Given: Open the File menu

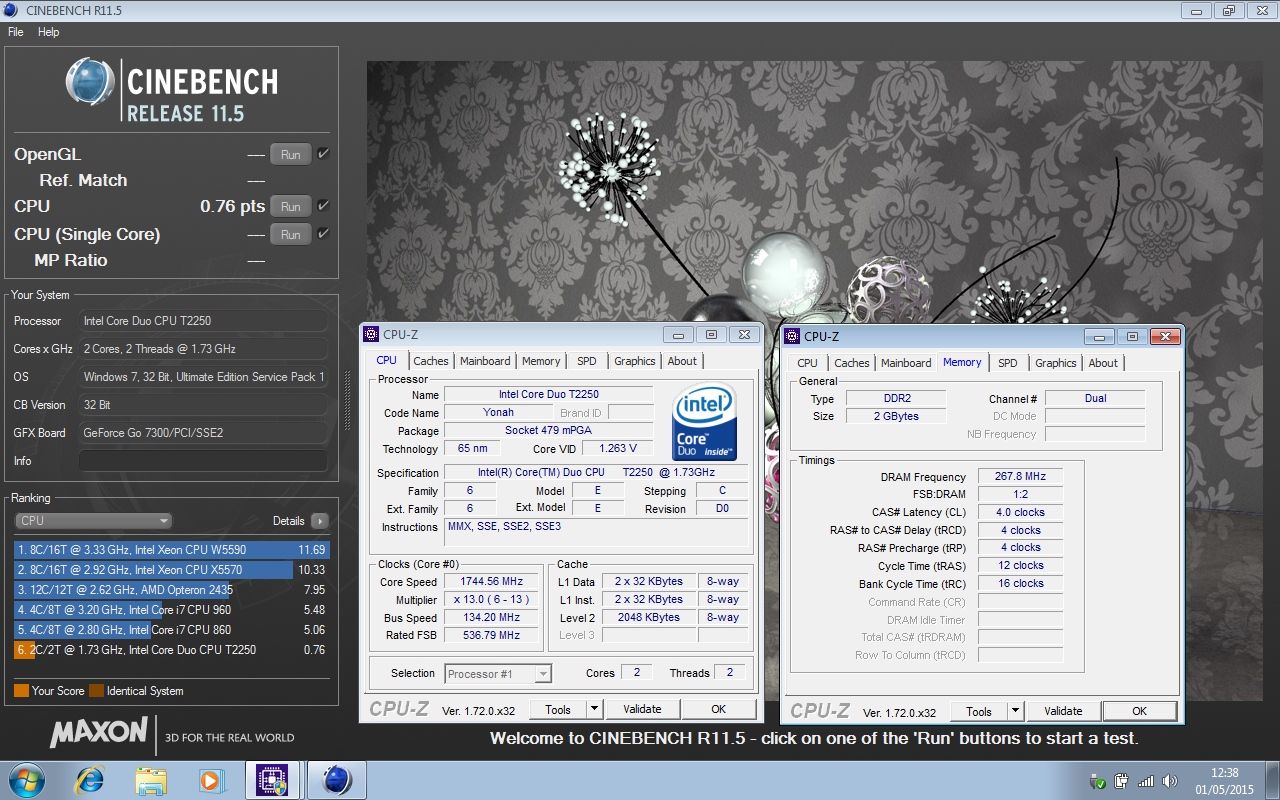Looking at the screenshot, I should [x=16, y=32].
